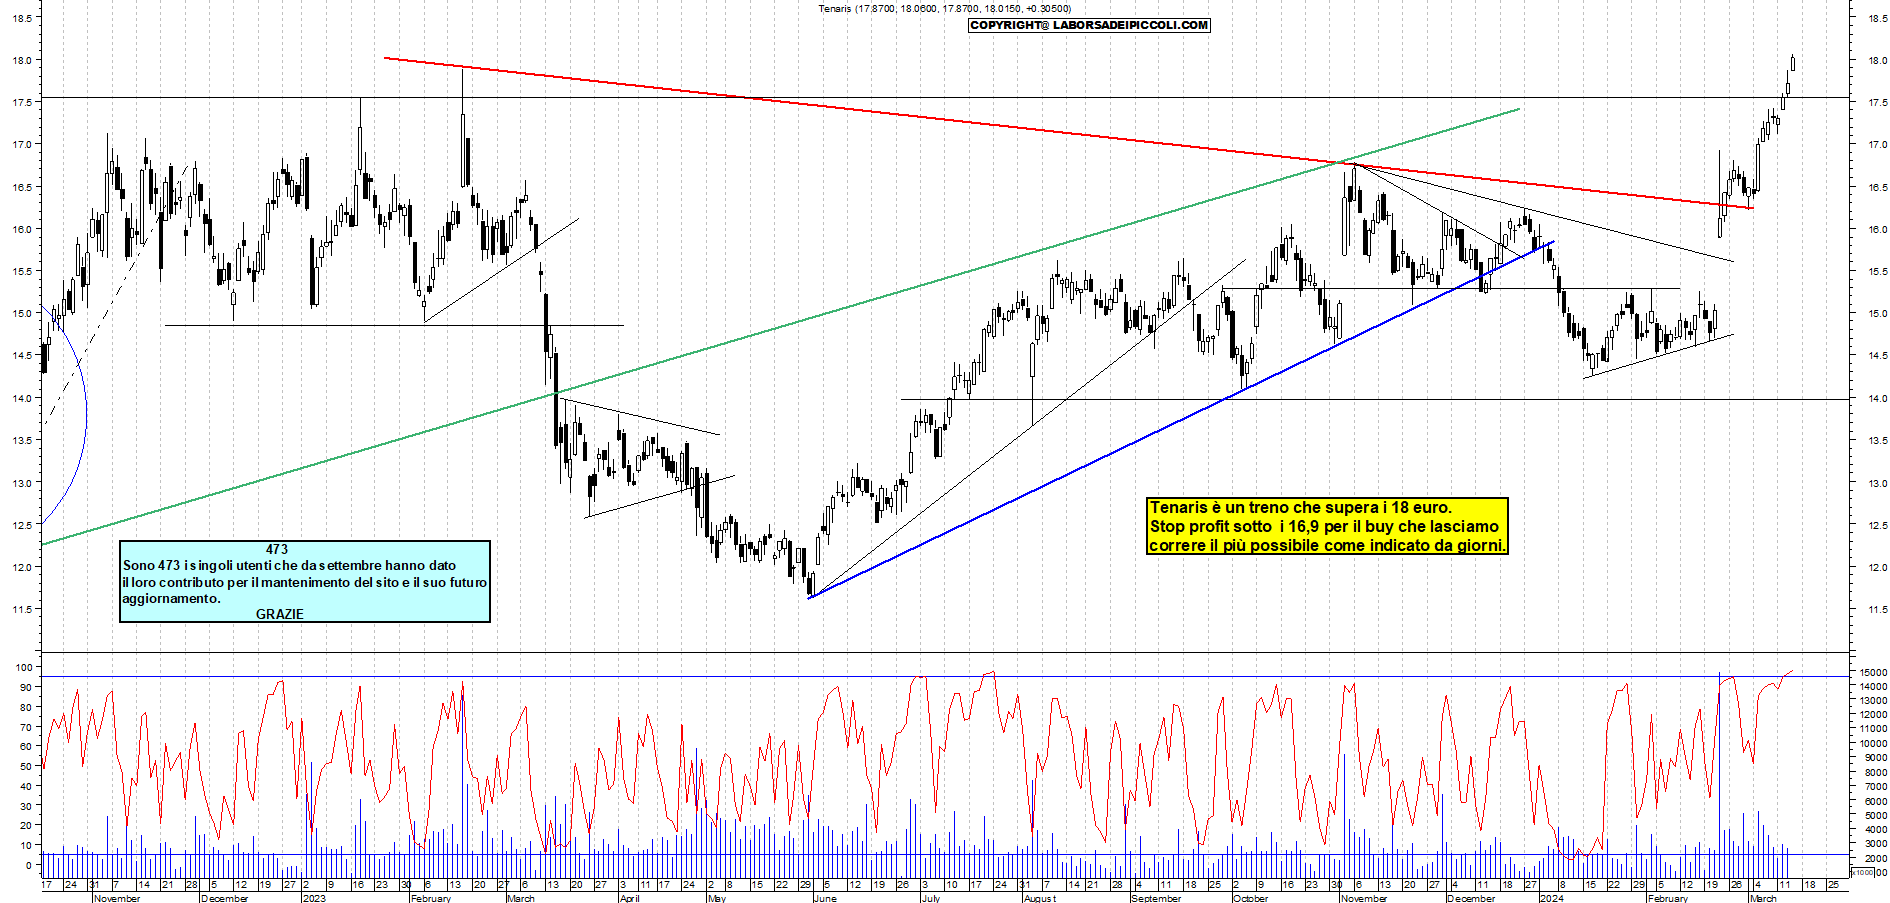Click the '2000' volume axis value
The height and width of the screenshot is (903, 1890).
click(1874, 858)
